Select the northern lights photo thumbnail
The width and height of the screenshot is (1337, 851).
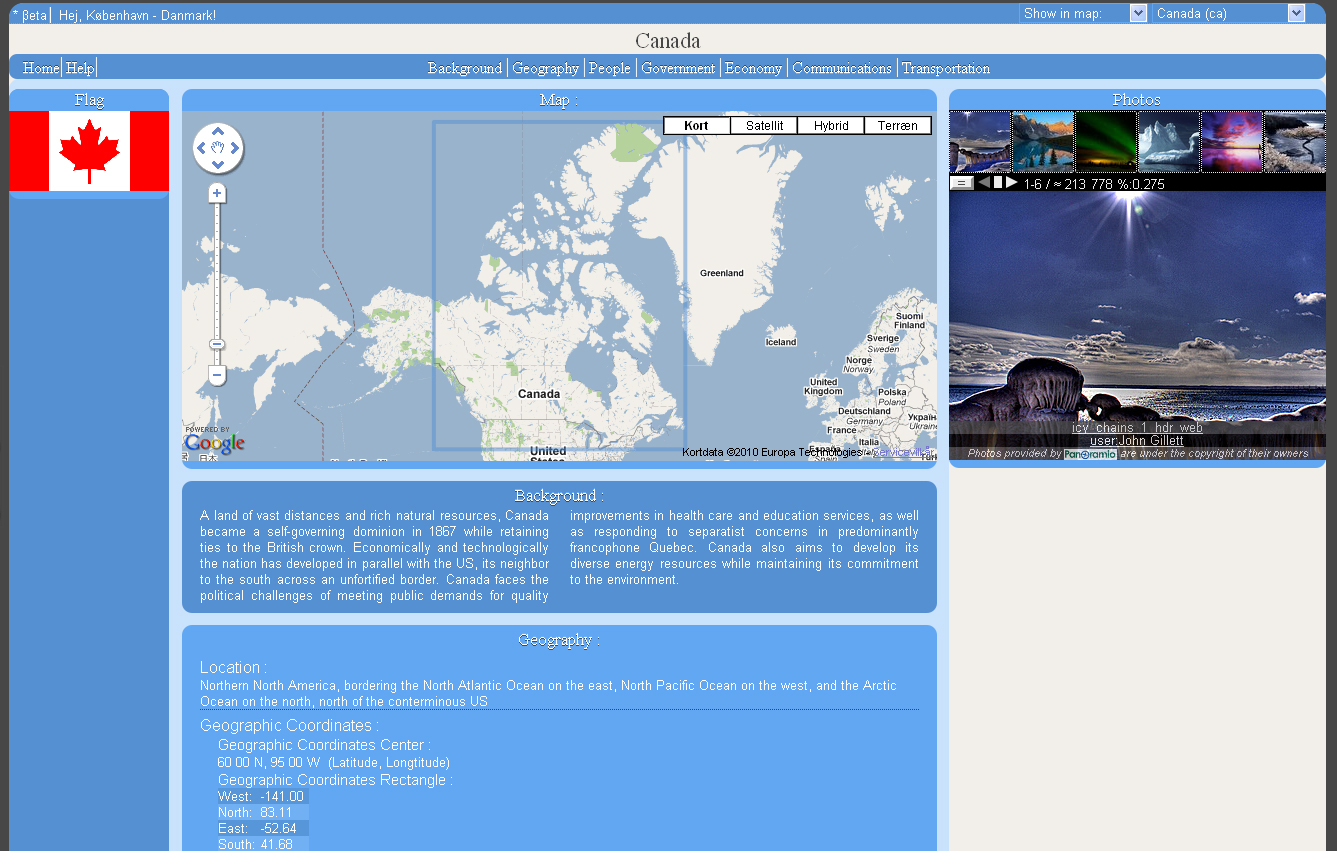click(1105, 142)
